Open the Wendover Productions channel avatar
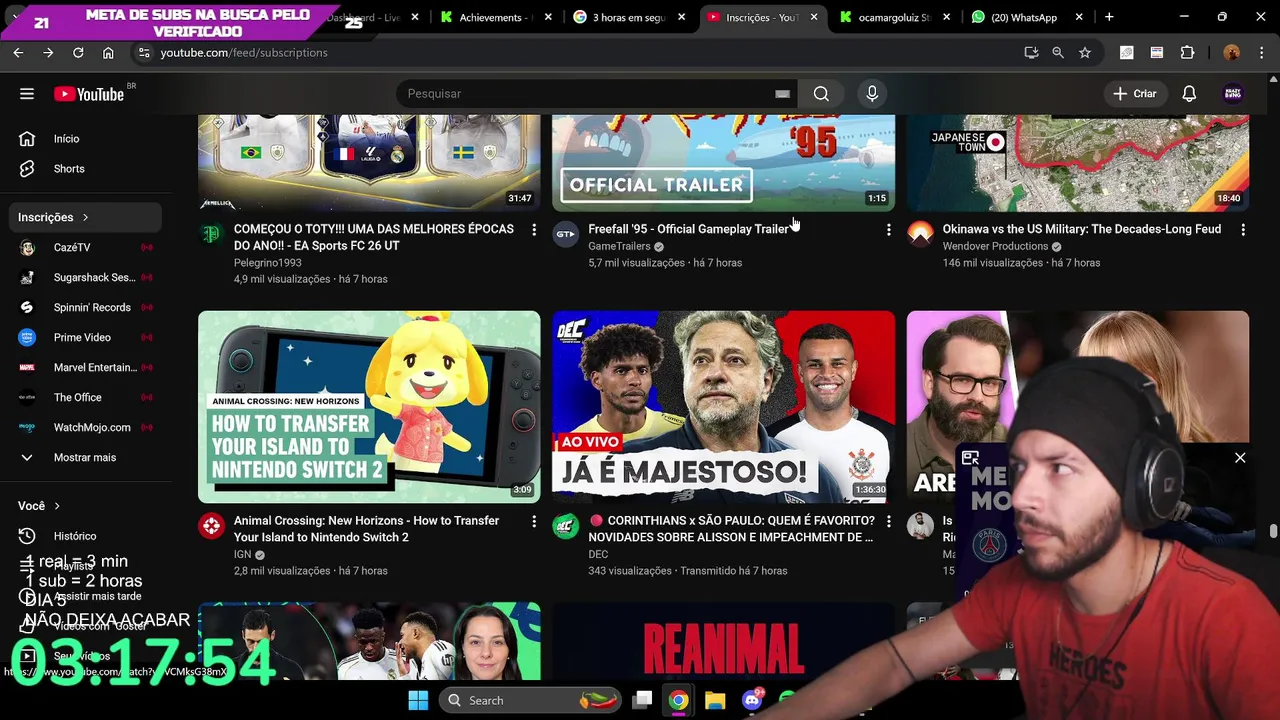 (x=920, y=234)
